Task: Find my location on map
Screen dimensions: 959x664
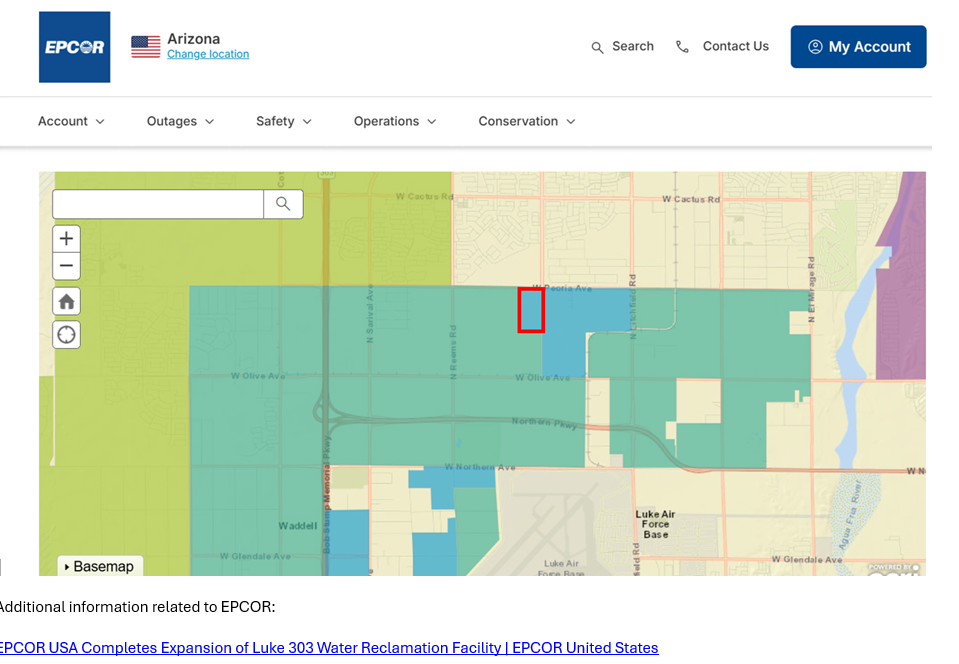Action: coord(66,335)
